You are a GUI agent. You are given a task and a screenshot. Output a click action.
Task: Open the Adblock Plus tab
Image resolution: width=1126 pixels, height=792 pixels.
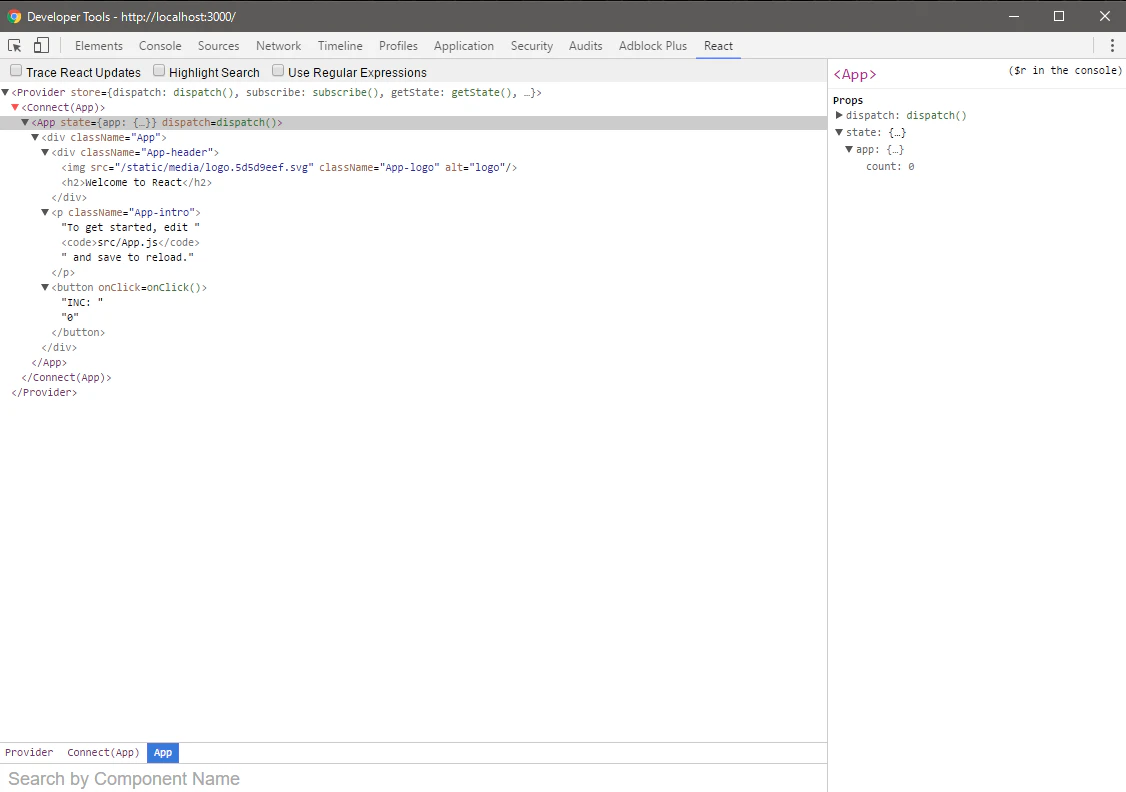pyautogui.click(x=653, y=46)
